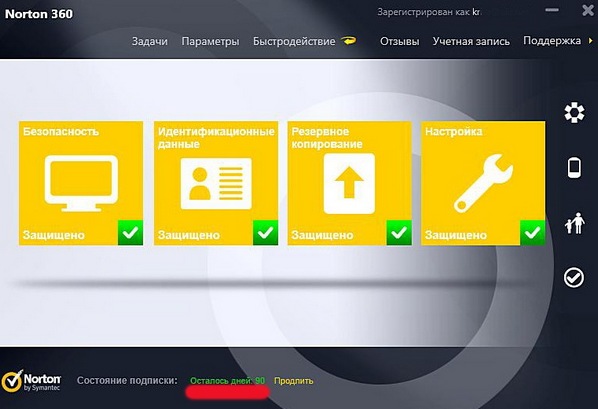Open the family parental control icon

pos(575,223)
